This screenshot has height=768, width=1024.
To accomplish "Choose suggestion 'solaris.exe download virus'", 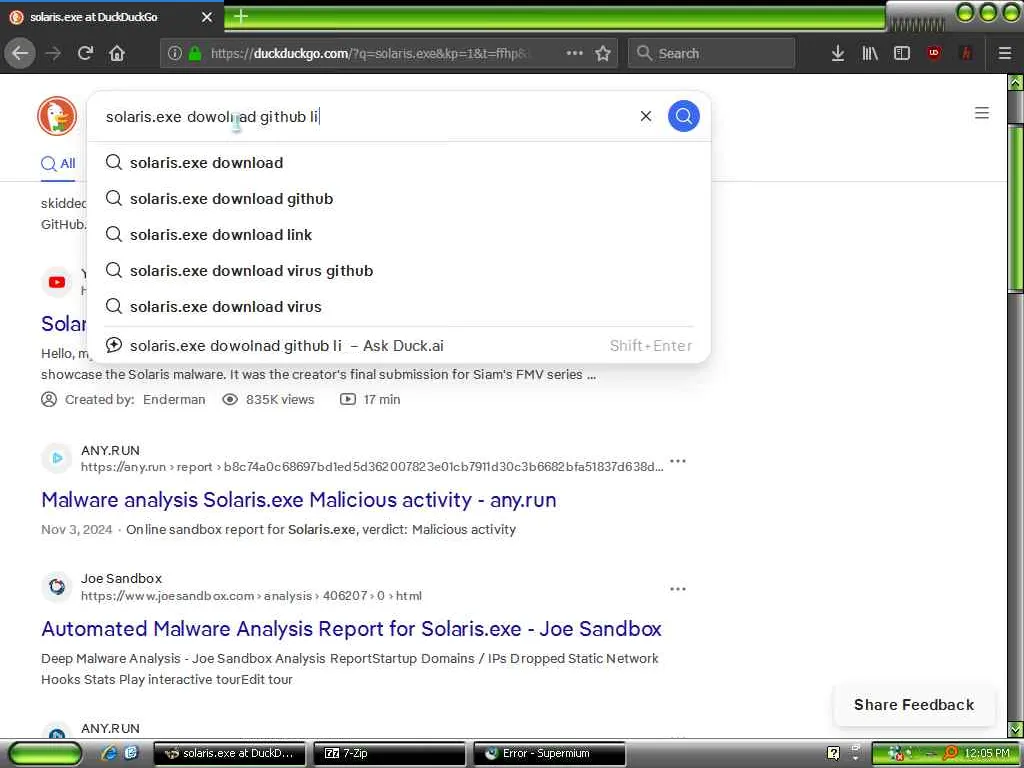I will pyautogui.click(x=398, y=306).
